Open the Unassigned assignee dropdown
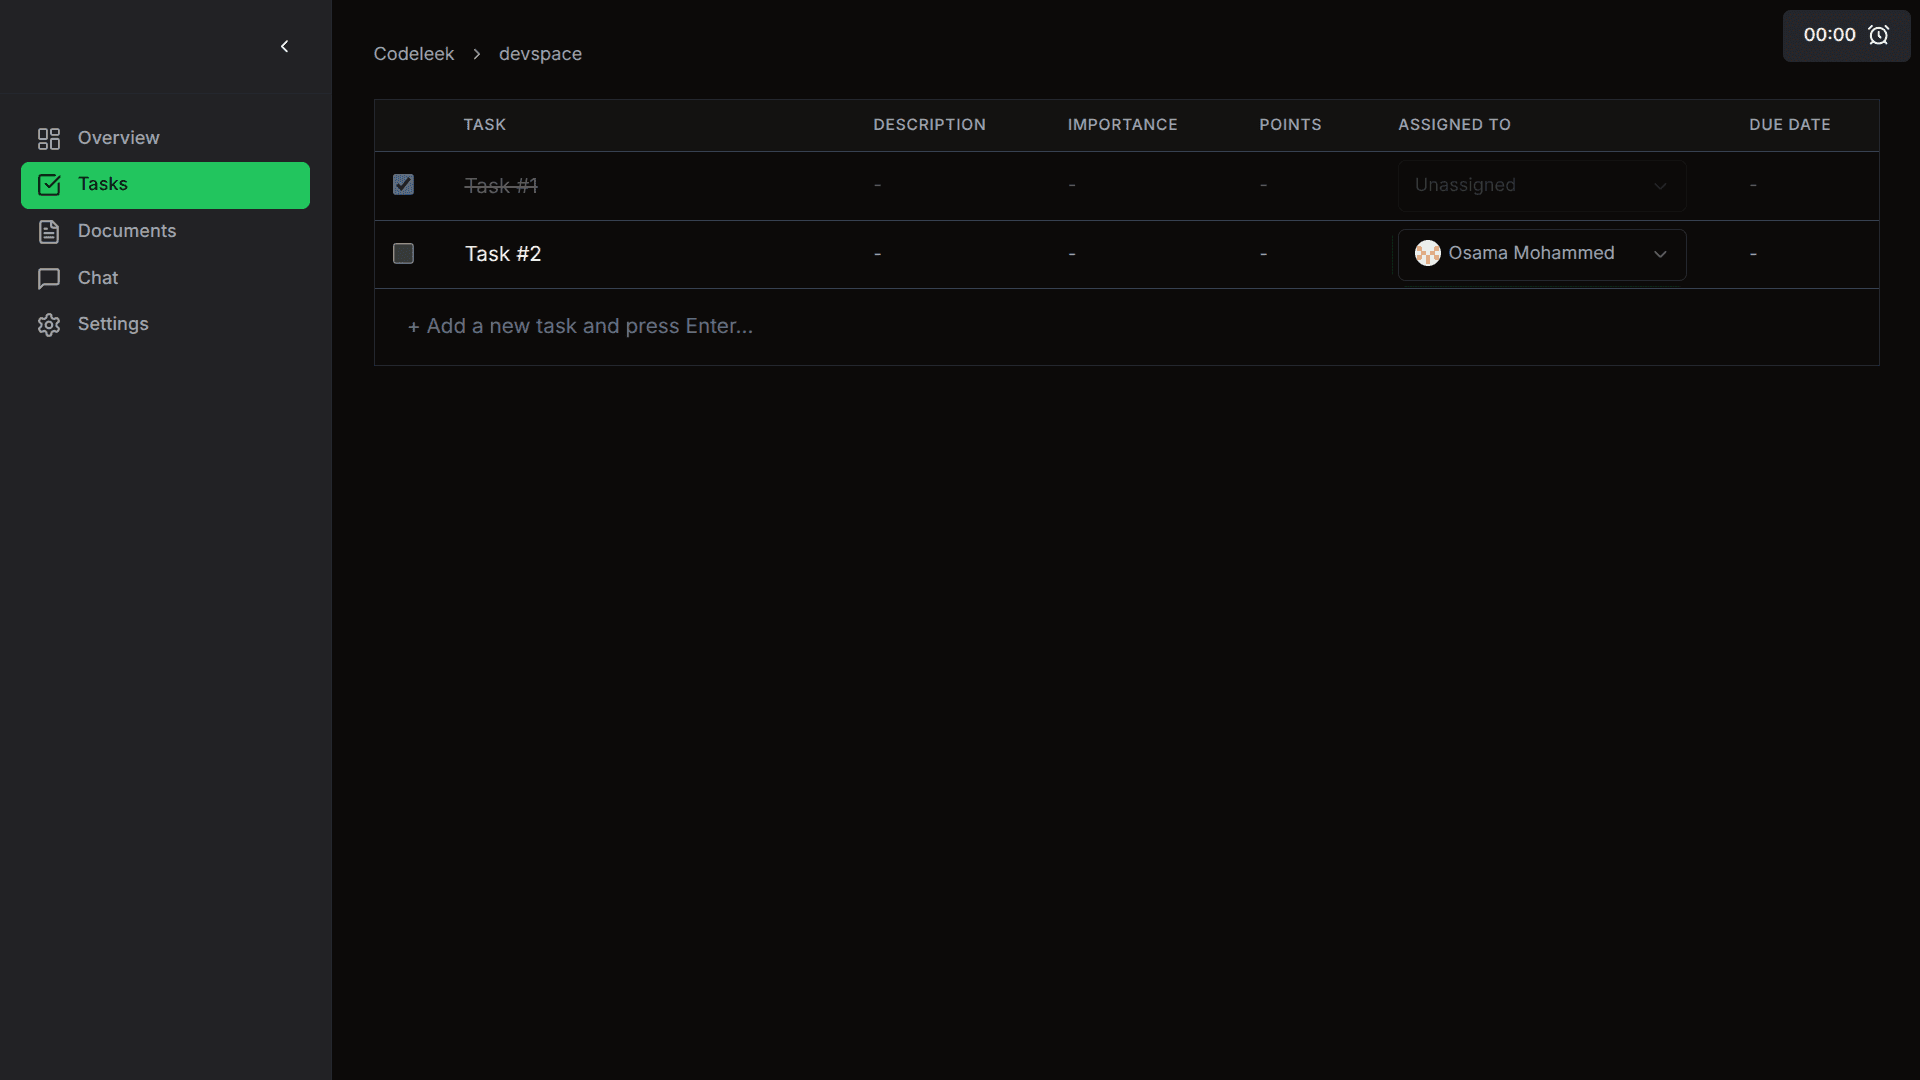This screenshot has height=1080, width=1920. point(1541,185)
